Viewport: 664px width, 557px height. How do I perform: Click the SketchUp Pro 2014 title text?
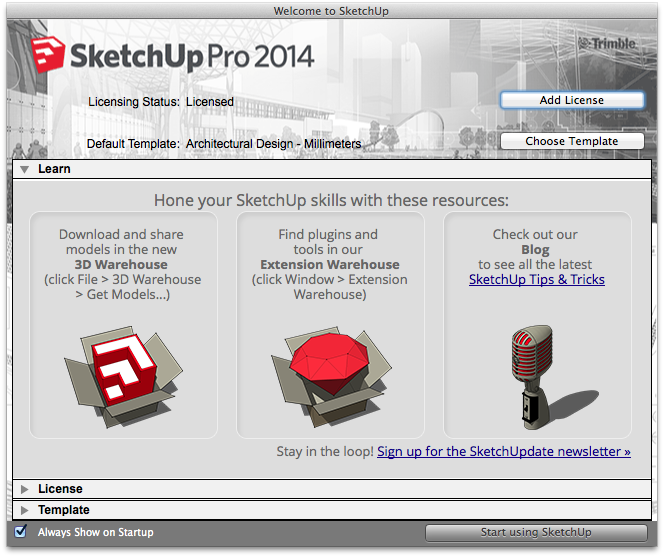coord(192,56)
